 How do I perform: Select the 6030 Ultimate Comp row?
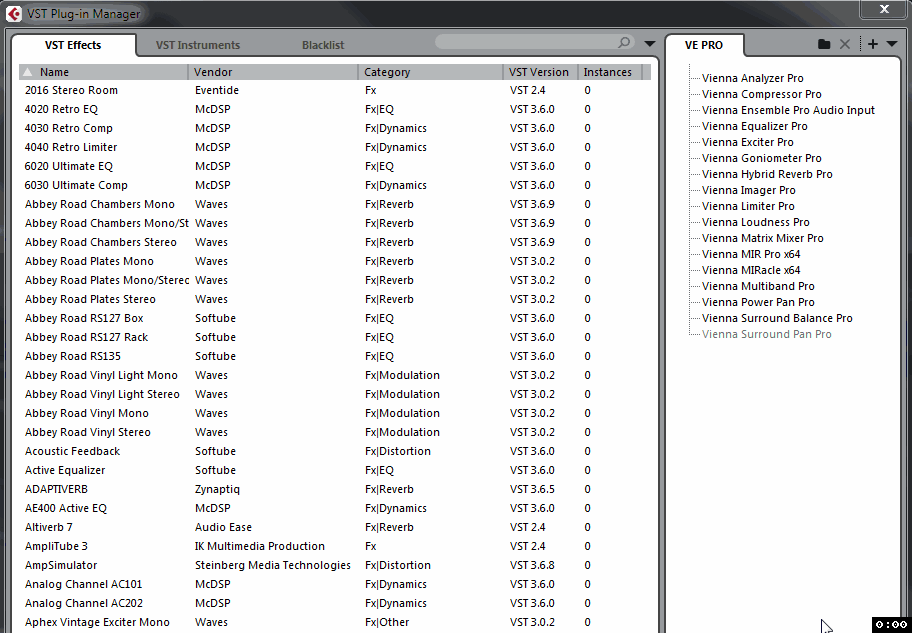point(334,185)
